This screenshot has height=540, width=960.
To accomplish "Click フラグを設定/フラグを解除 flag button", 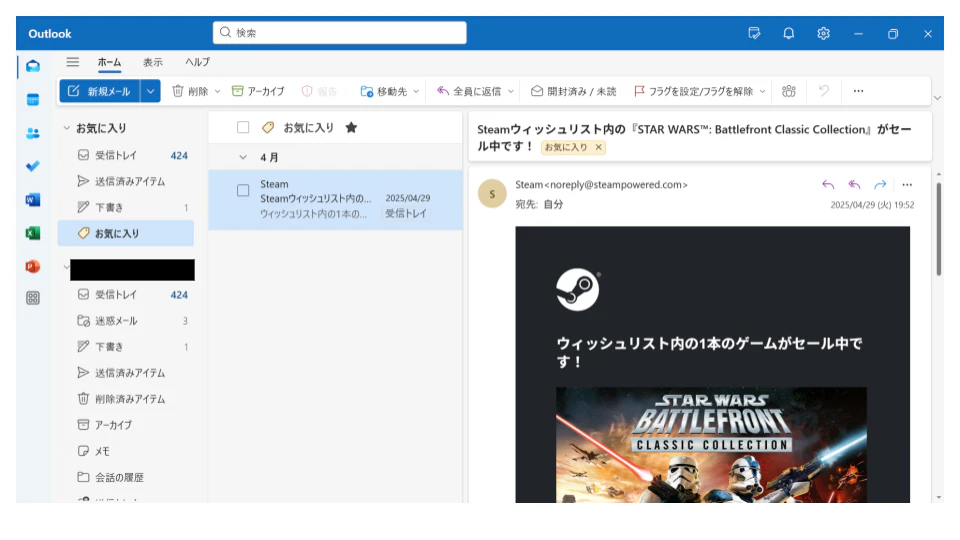I will click(693, 91).
